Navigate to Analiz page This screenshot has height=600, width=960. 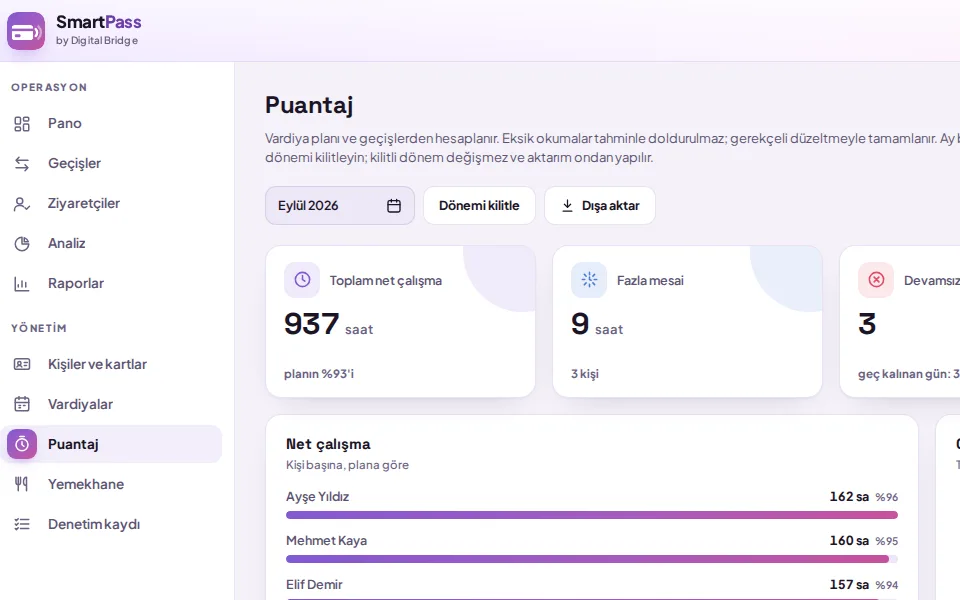tap(111, 244)
